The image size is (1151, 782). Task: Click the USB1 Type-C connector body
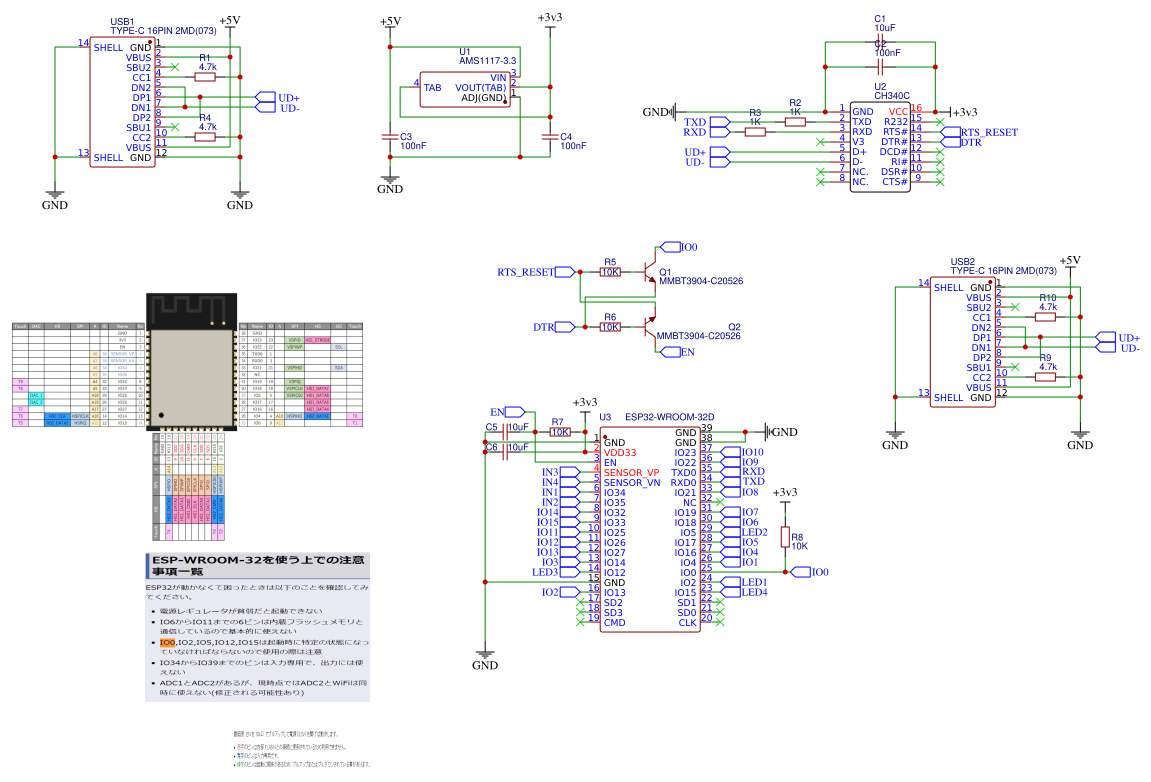click(122, 102)
